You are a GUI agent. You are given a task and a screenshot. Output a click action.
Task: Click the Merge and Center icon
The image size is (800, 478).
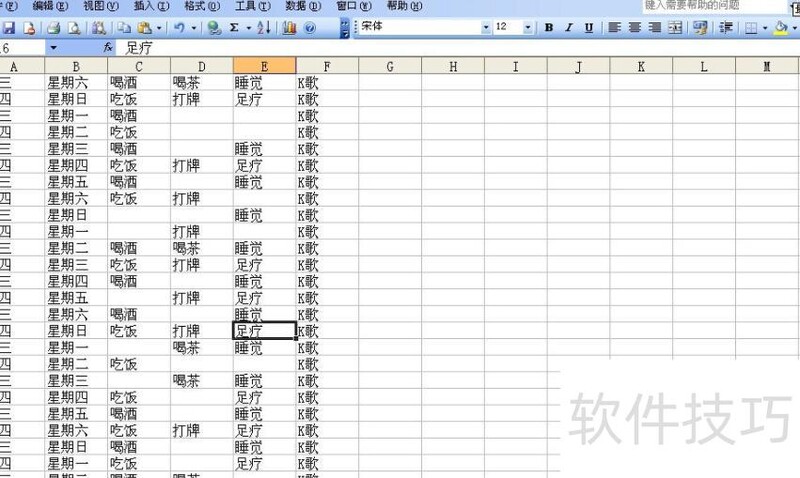pyautogui.click(x=675, y=28)
